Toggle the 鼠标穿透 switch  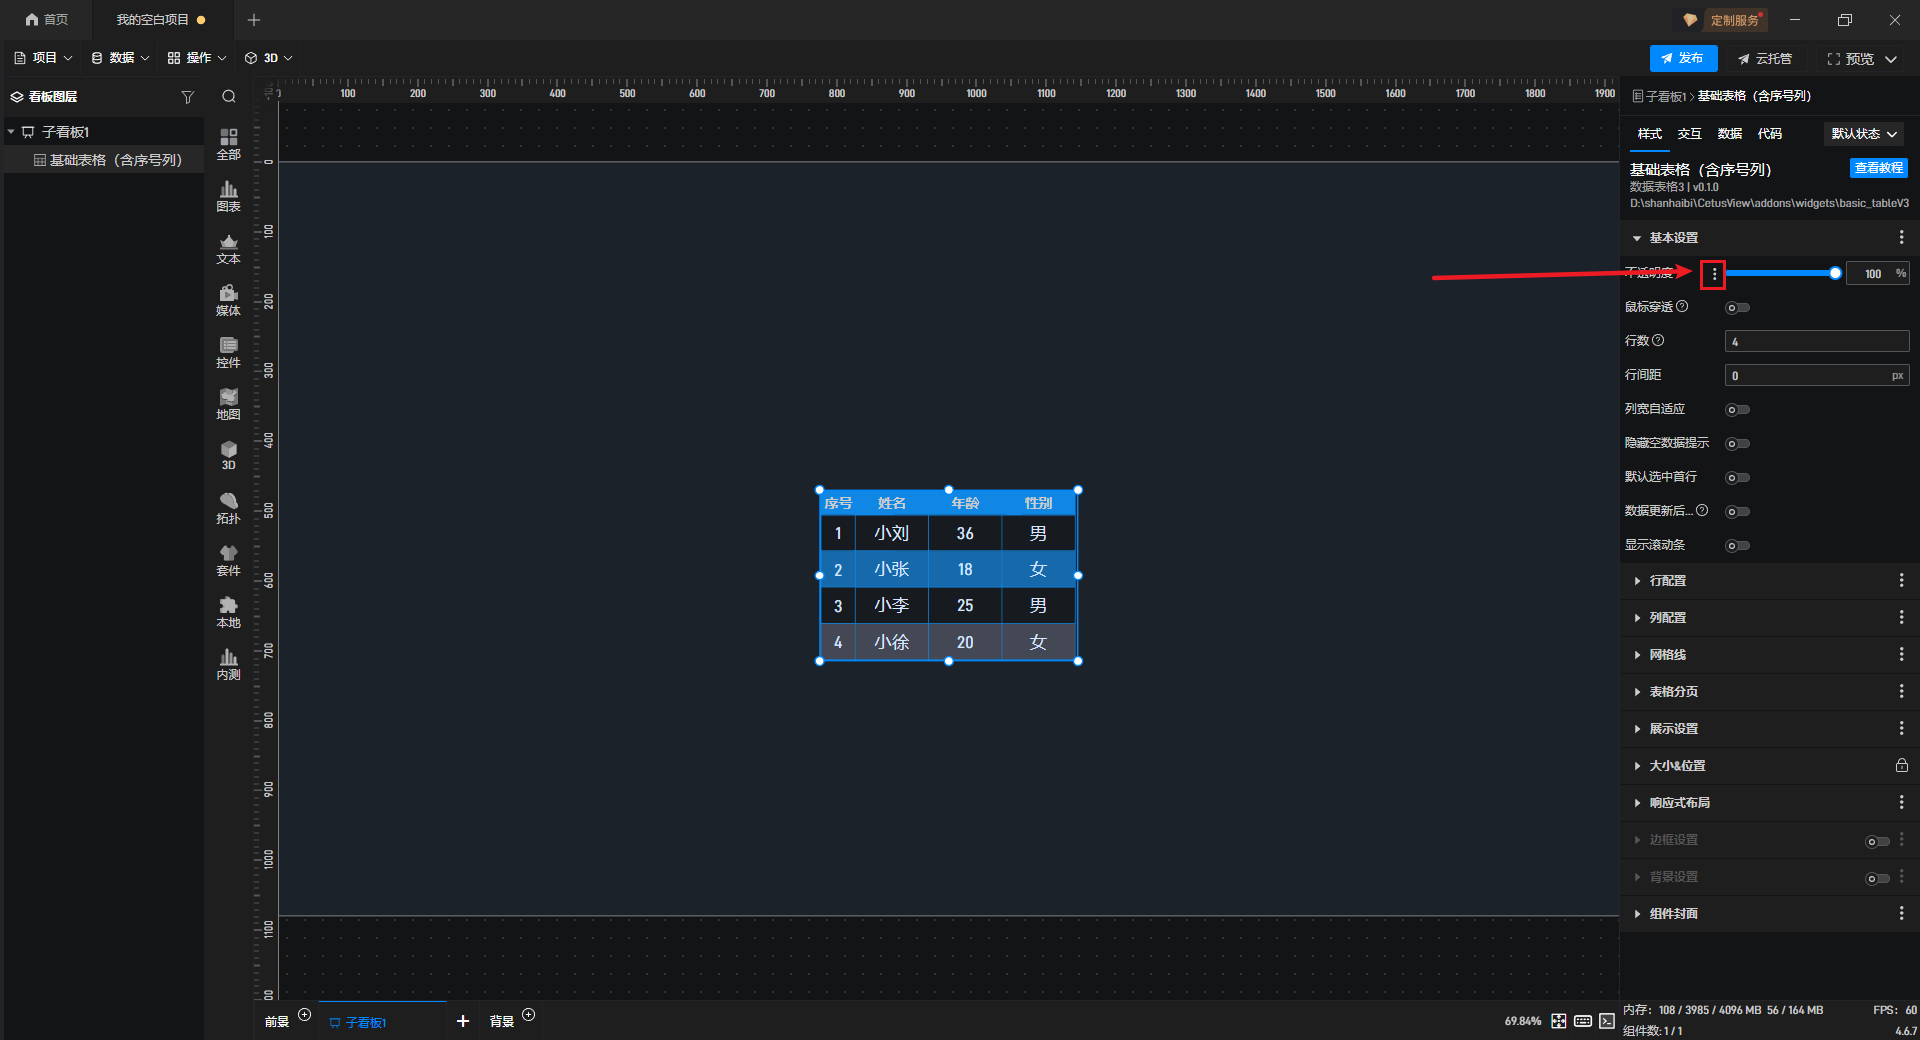click(x=1737, y=308)
